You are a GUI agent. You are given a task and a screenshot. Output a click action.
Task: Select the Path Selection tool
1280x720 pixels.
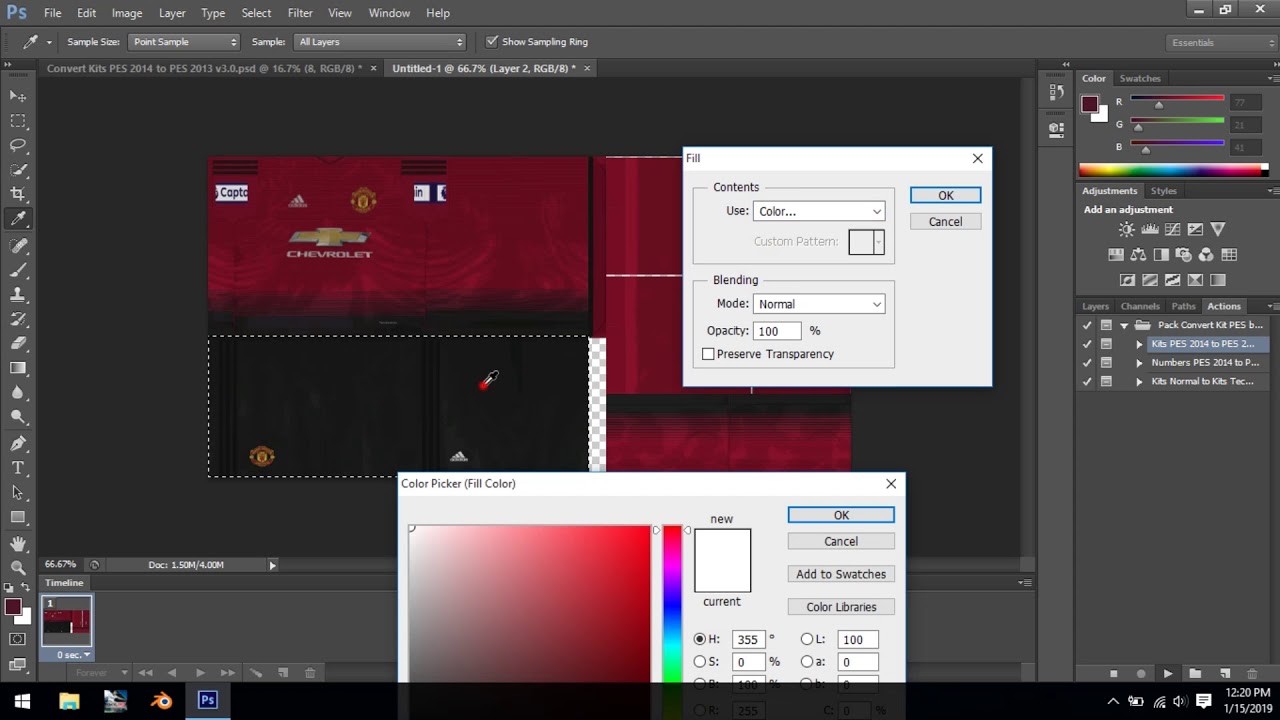[x=18, y=492]
